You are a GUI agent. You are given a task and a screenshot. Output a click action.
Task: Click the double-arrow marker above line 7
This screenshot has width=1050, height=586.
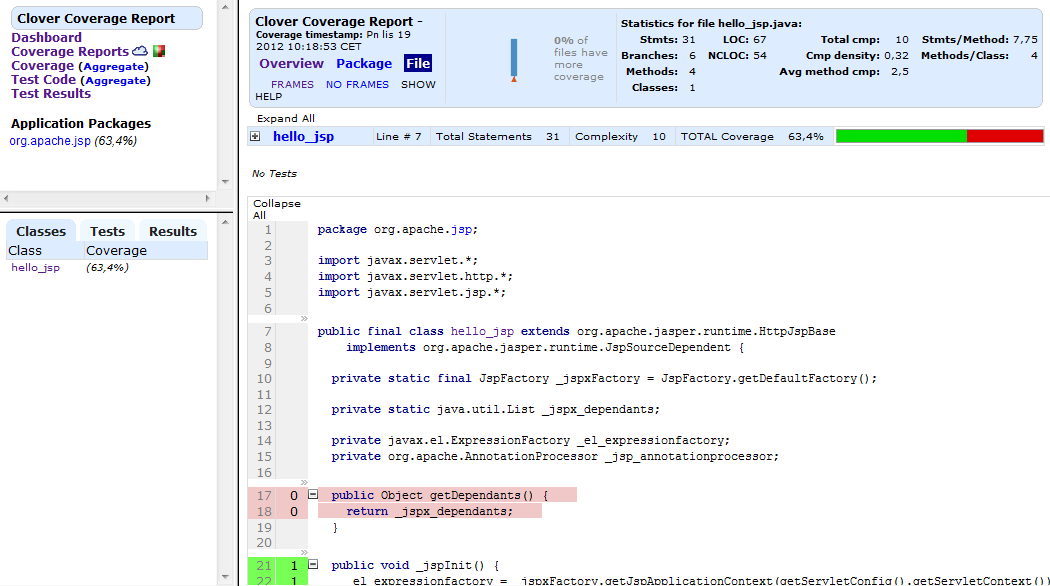305,318
